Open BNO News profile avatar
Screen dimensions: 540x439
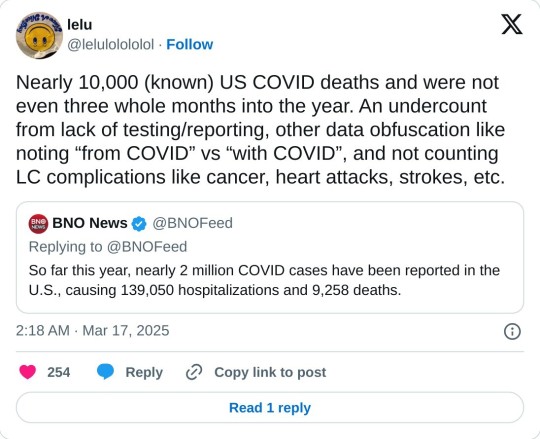[x=38, y=224]
